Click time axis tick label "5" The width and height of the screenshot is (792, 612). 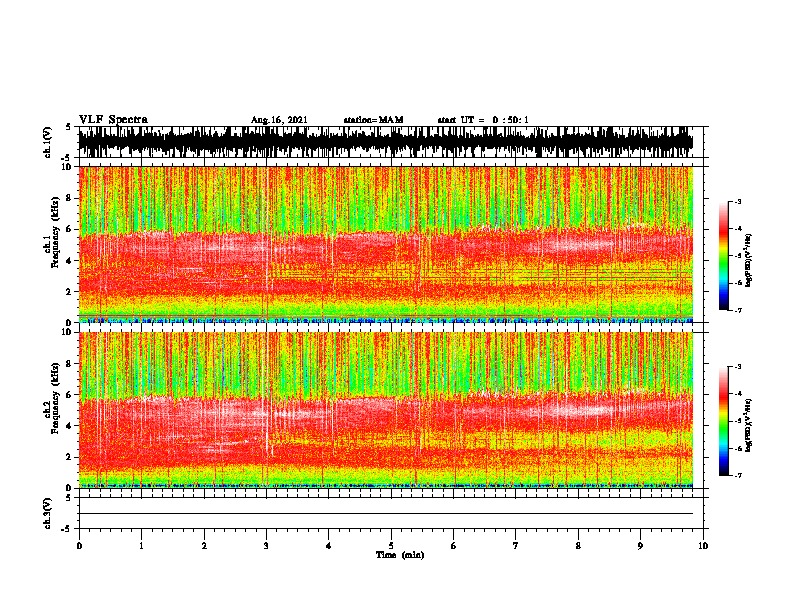(391, 546)
